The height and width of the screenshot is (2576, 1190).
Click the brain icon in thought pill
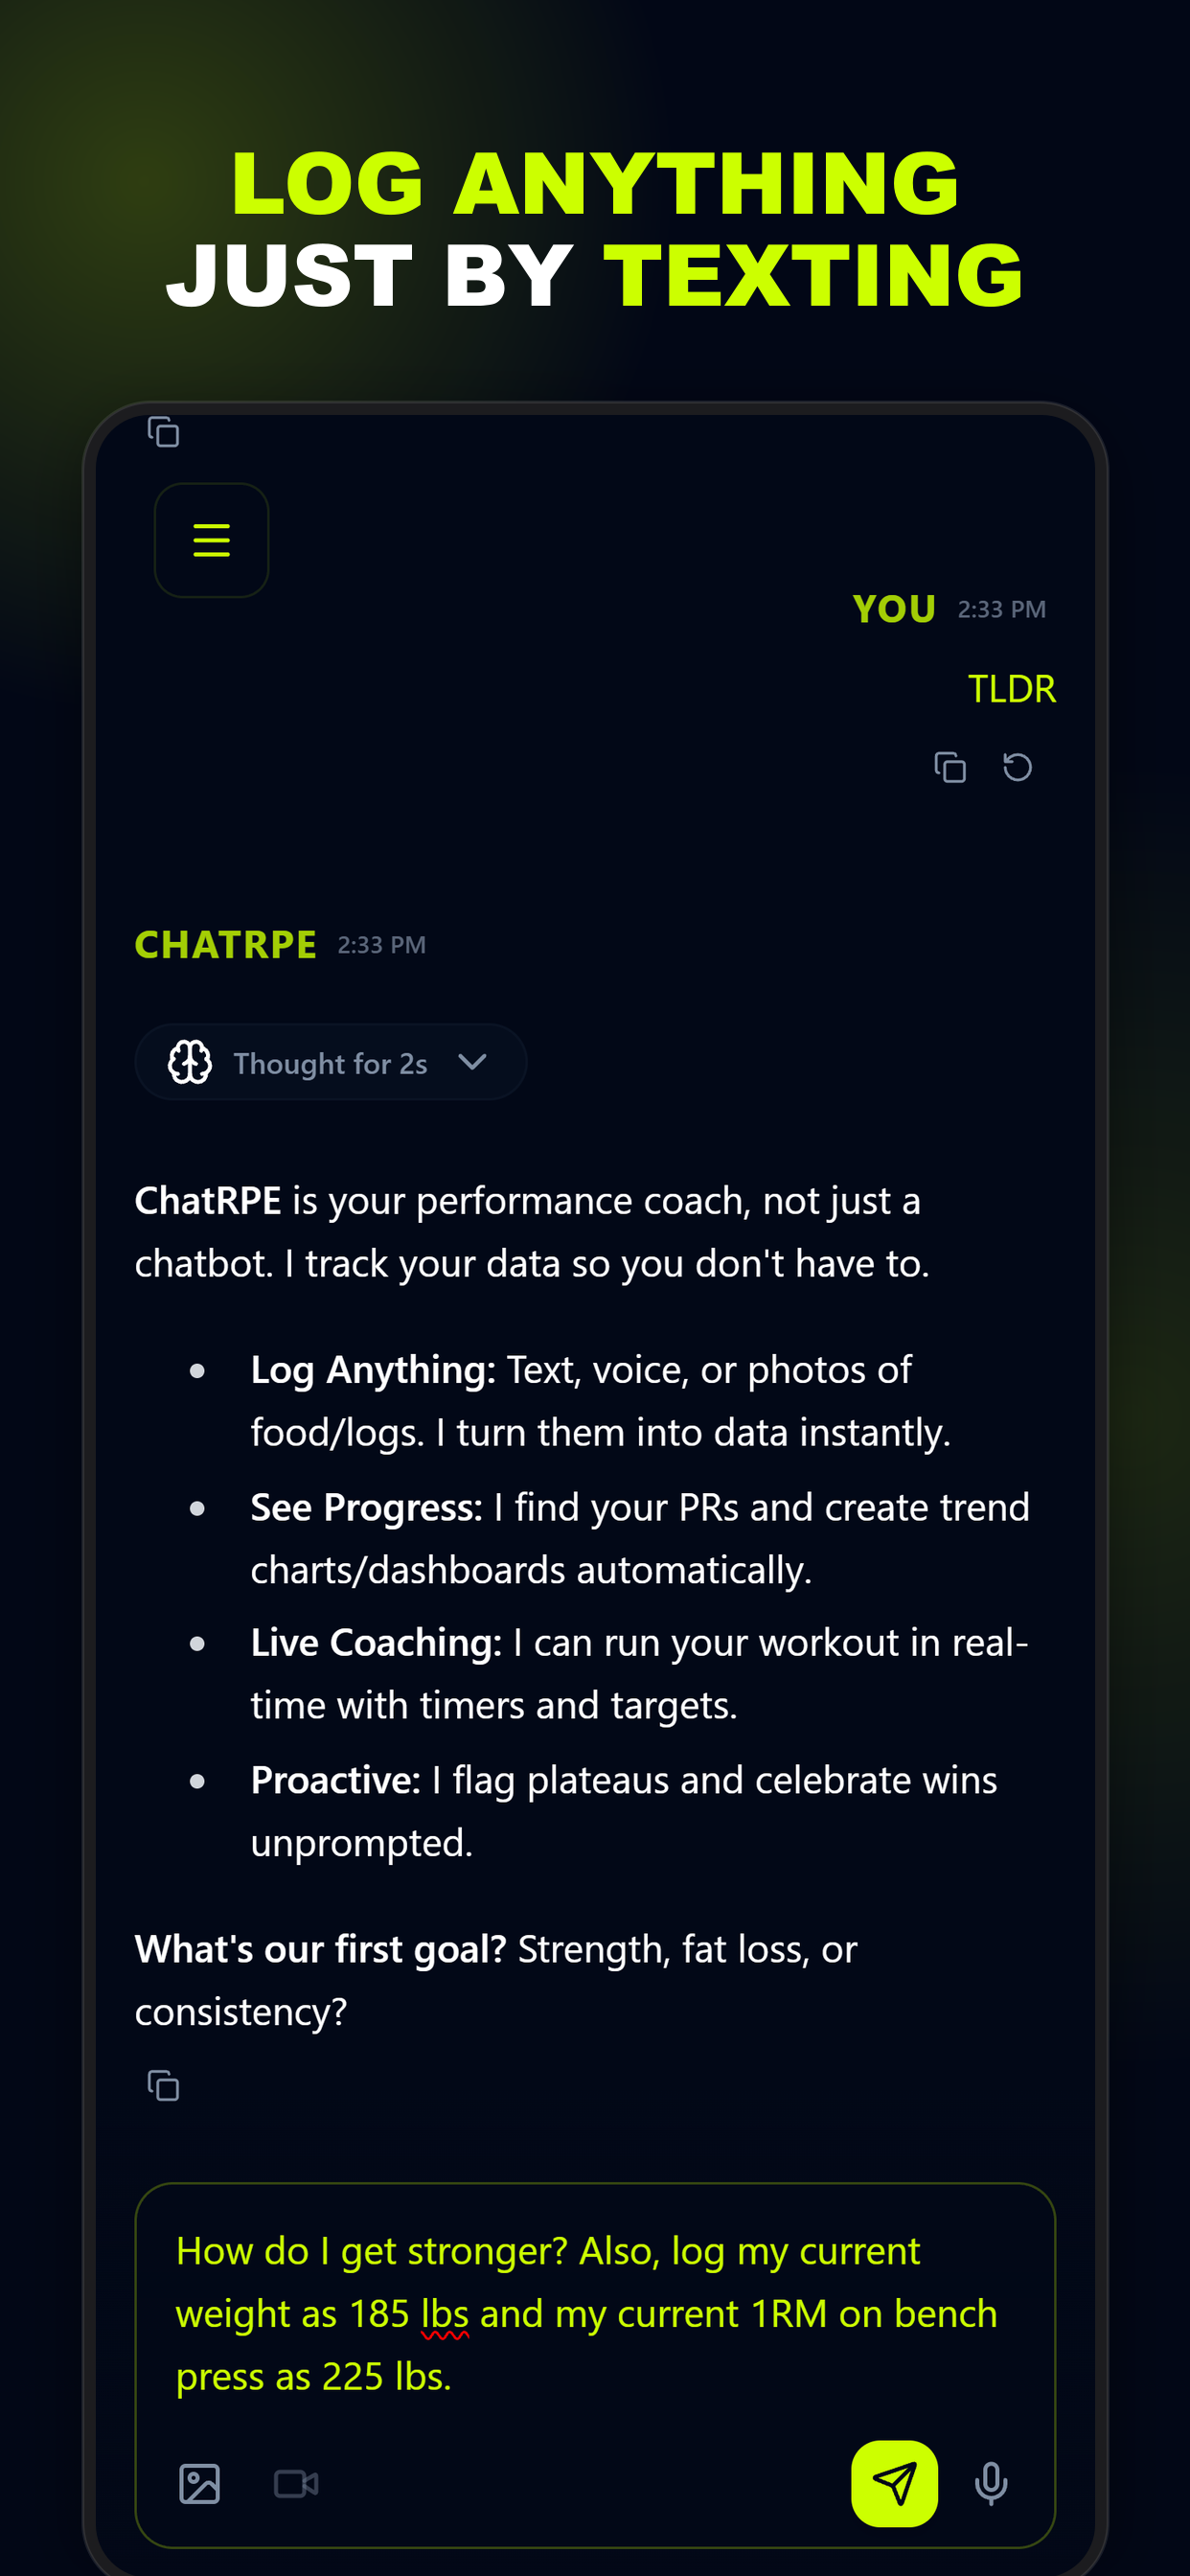coord(190,1062)
